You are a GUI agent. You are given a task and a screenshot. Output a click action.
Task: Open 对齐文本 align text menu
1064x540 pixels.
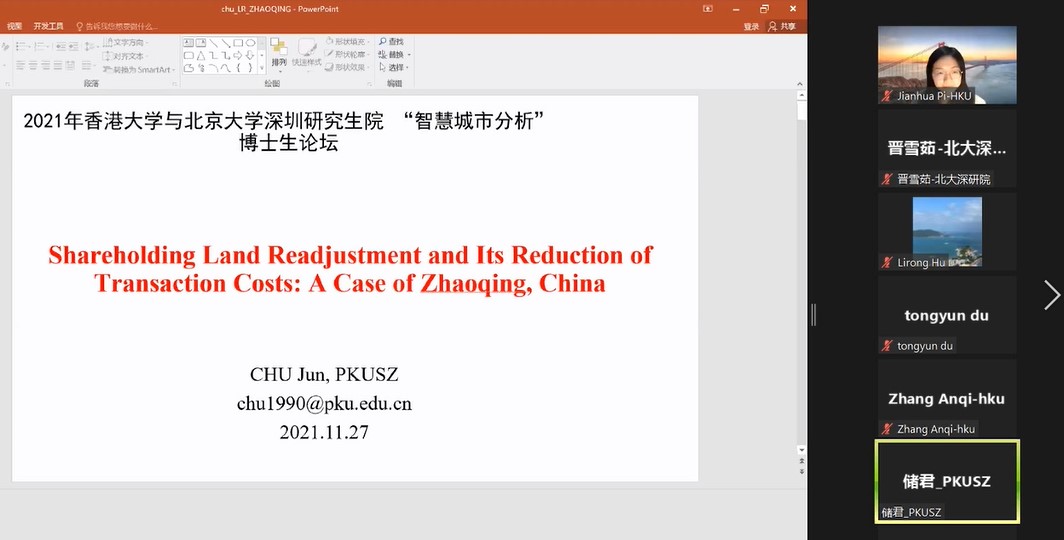tap(125, 56)
